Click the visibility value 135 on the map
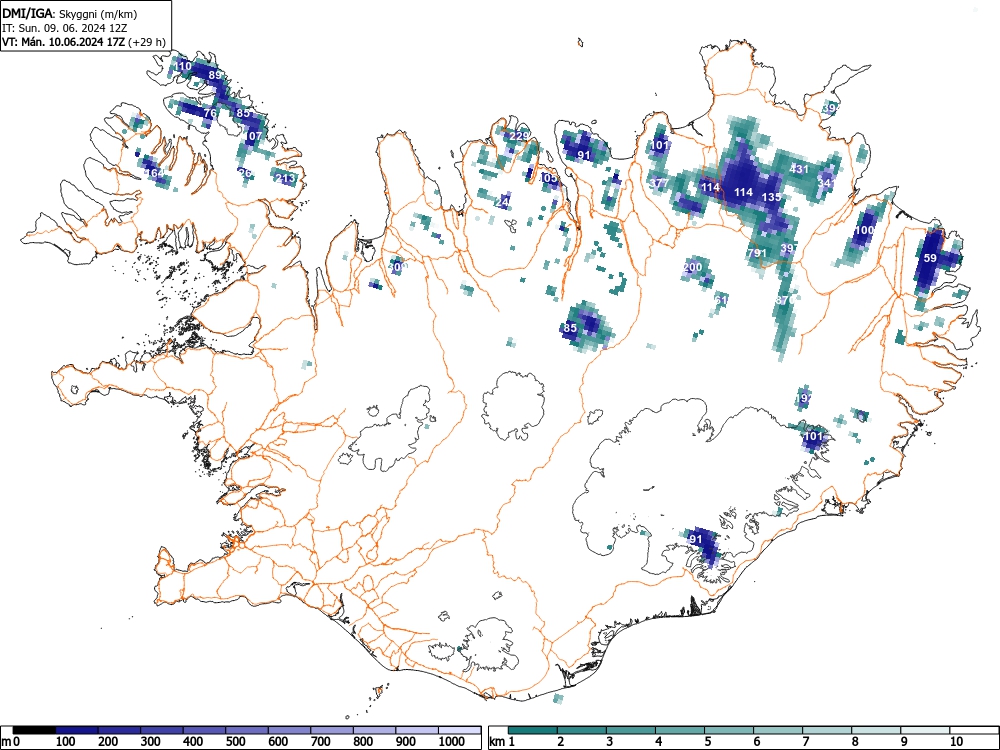This screenshot has height=750, width=1000. point(772,197)
